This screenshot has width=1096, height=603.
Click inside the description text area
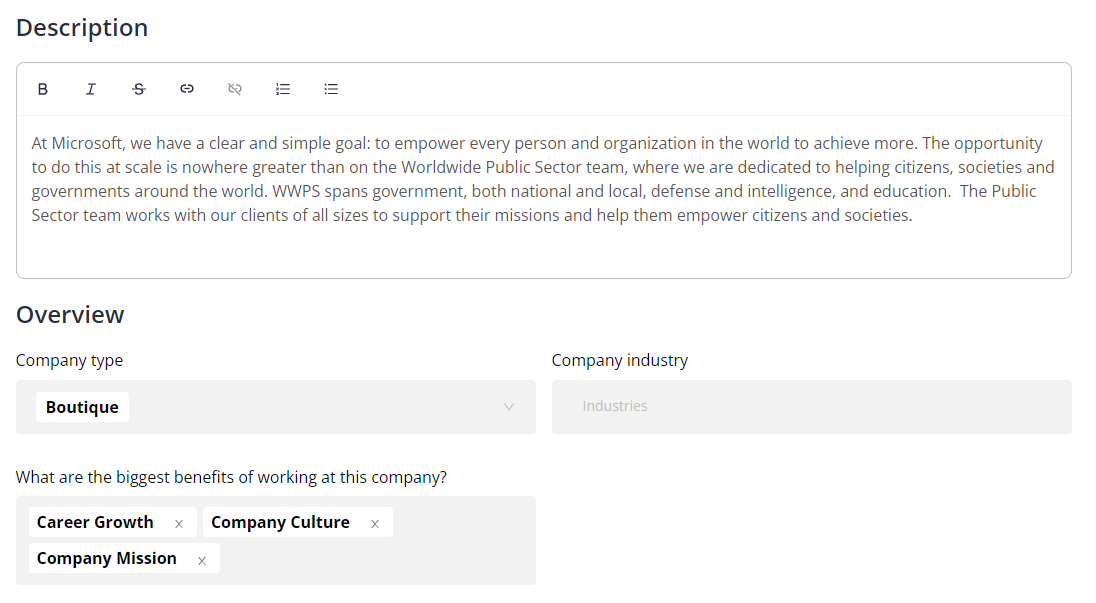point(544,196)
